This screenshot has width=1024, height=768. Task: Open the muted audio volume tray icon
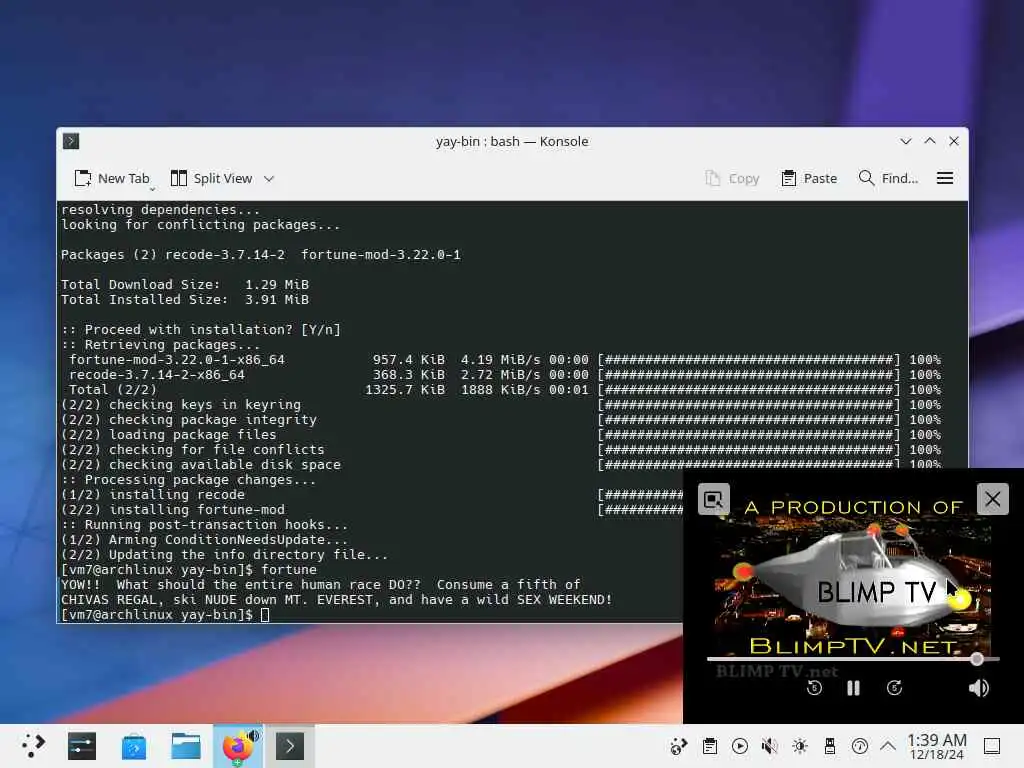770,746
